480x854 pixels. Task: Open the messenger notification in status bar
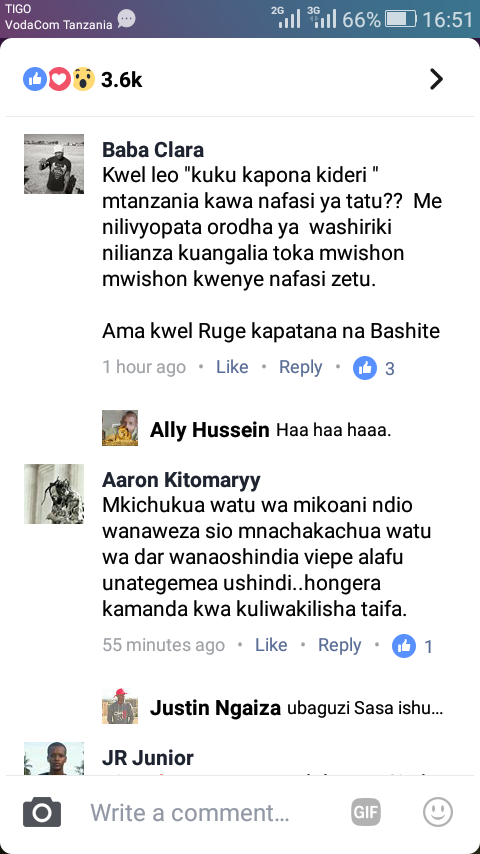coord(126,20)
